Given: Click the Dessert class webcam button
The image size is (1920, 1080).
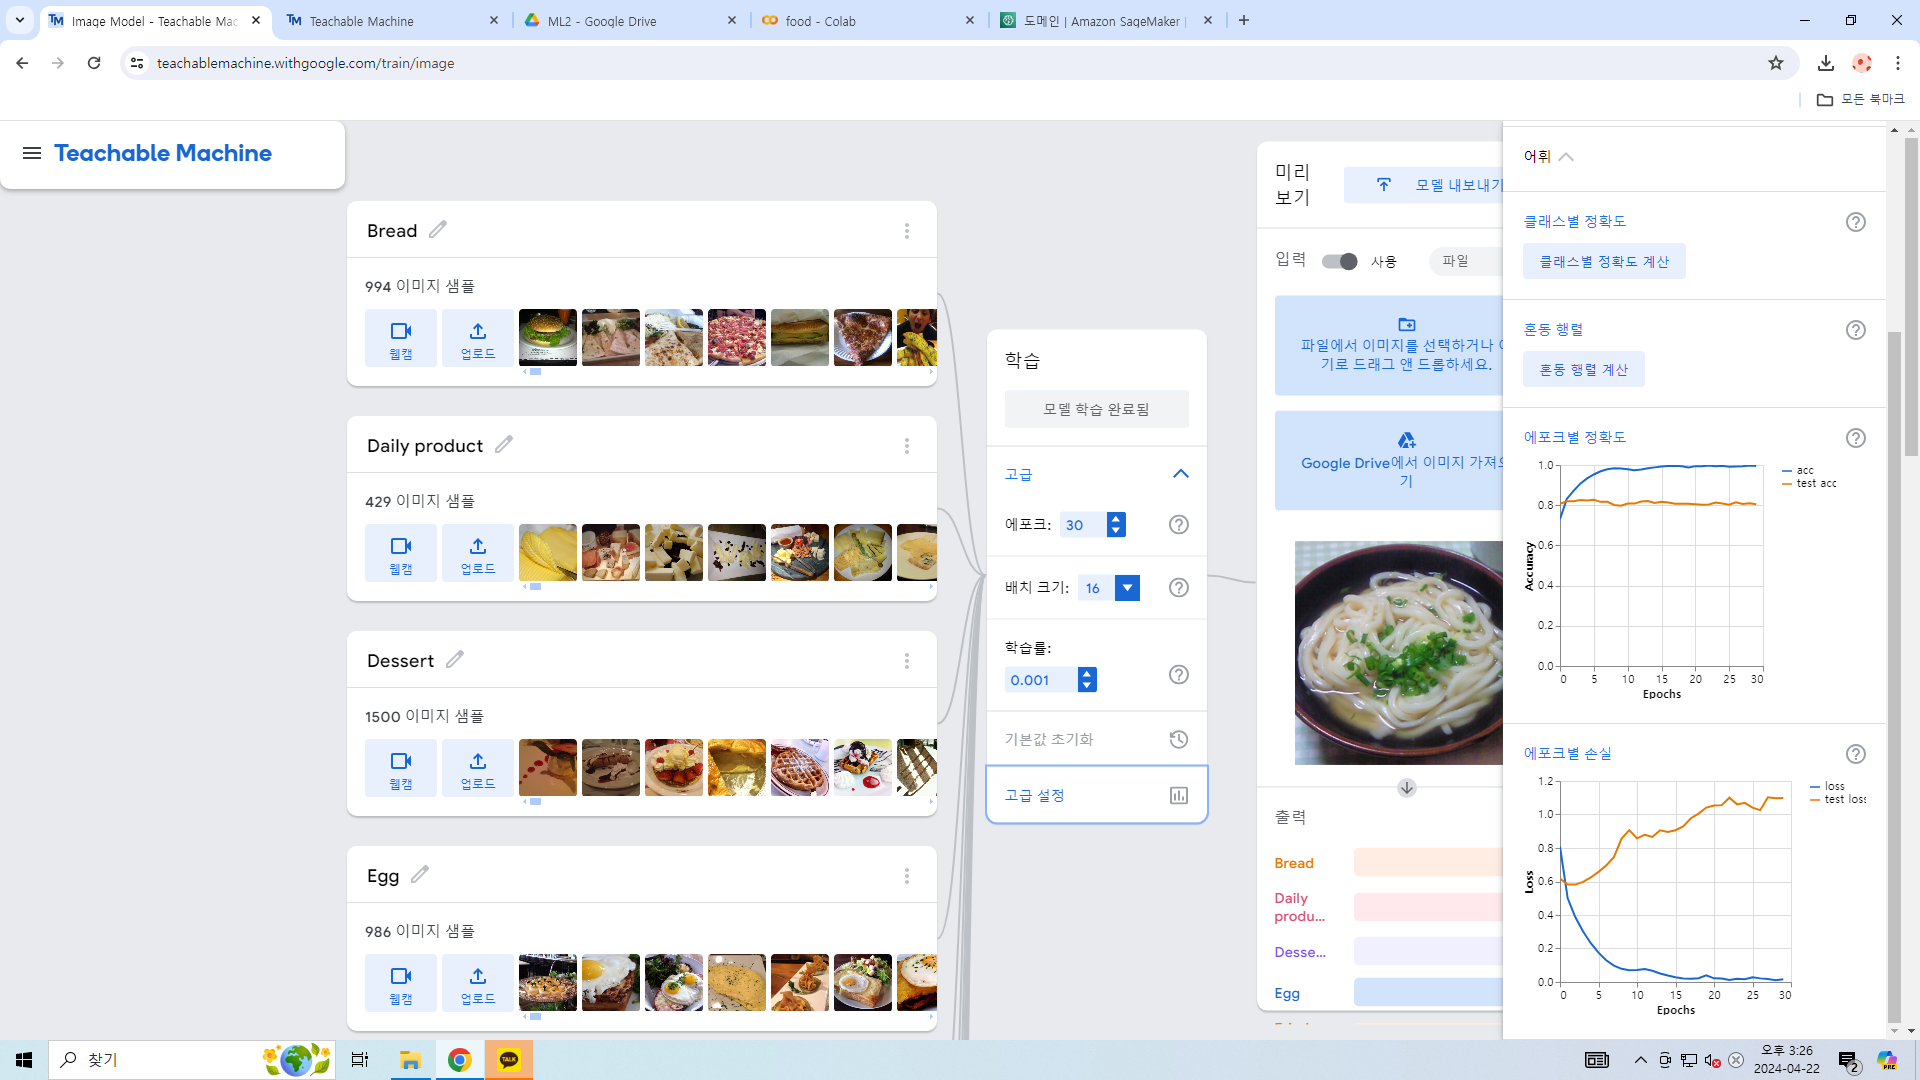Looking at the screenshot, I should point(400,768).
